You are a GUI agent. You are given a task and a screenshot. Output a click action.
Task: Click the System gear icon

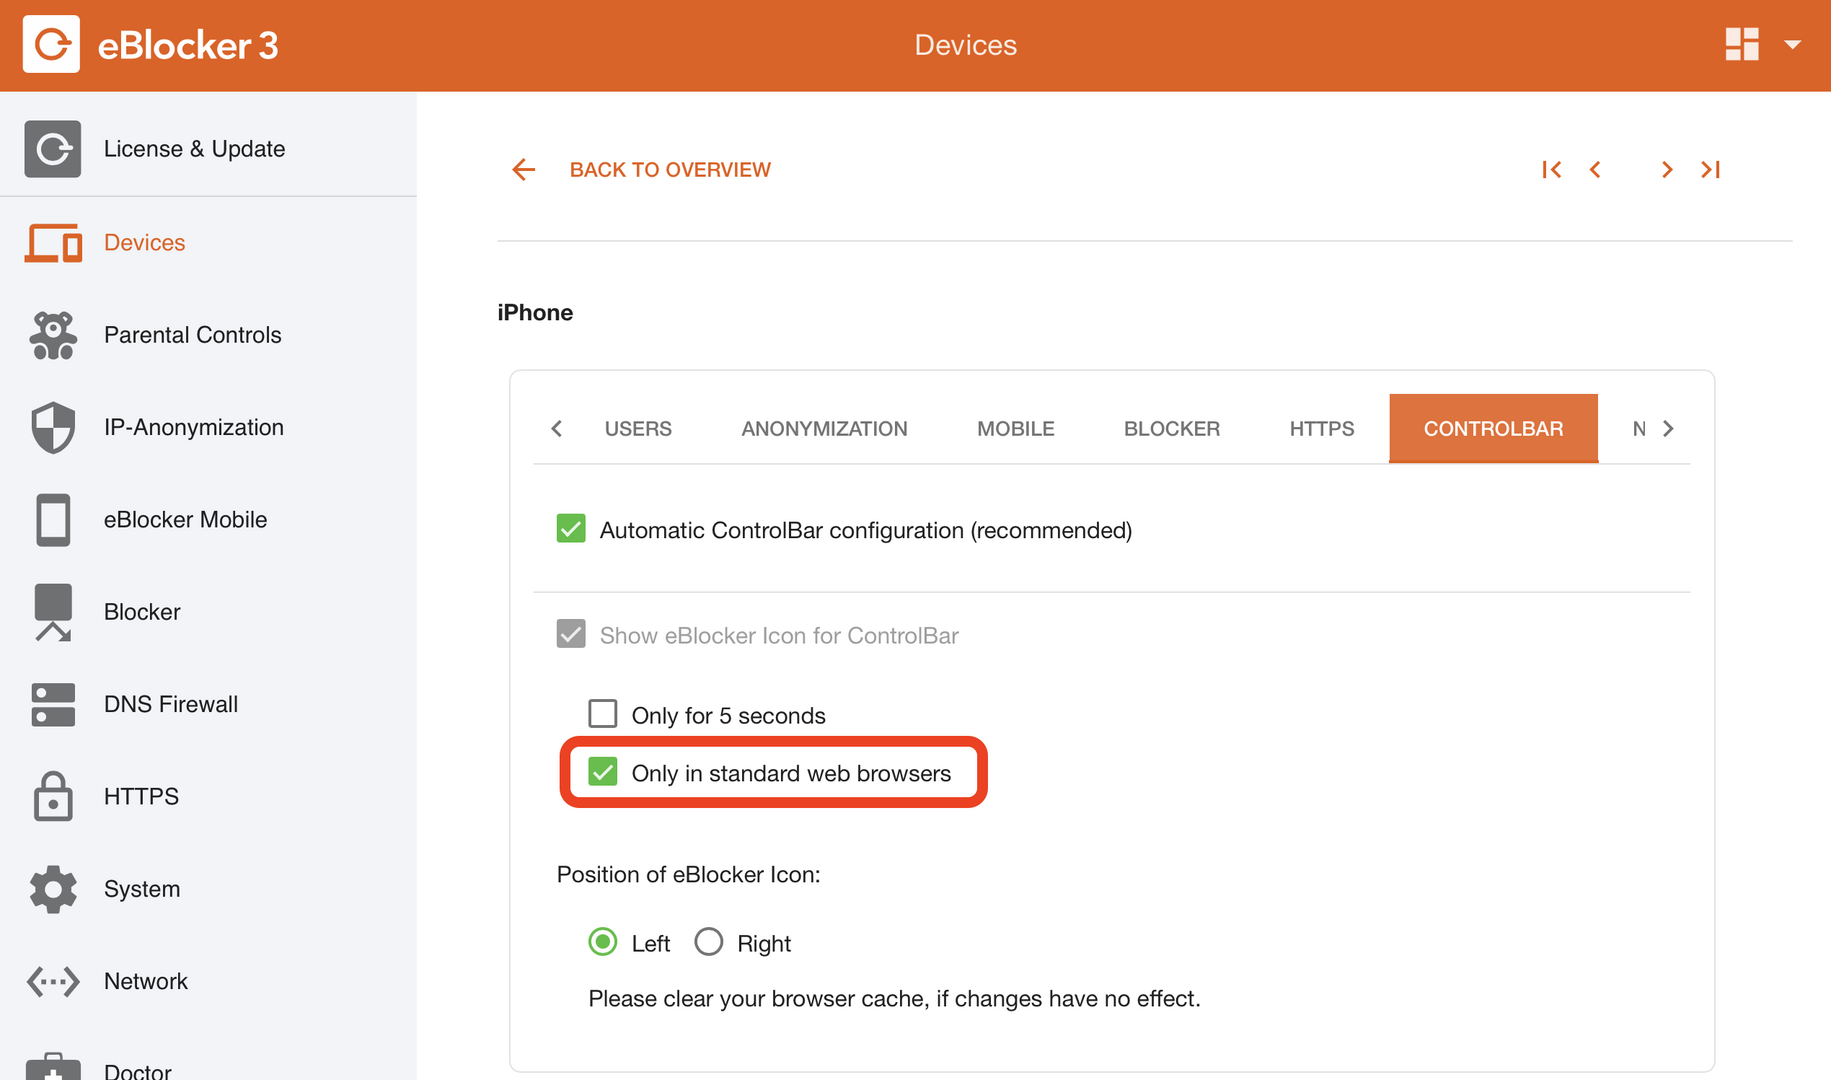click(x=53, y=889)
